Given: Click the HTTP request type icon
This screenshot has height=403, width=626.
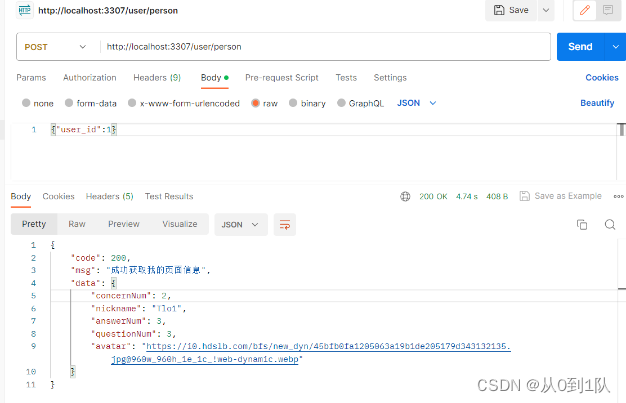Looking at the screenshot, I should pyautogui.click(x=24, y=10).
